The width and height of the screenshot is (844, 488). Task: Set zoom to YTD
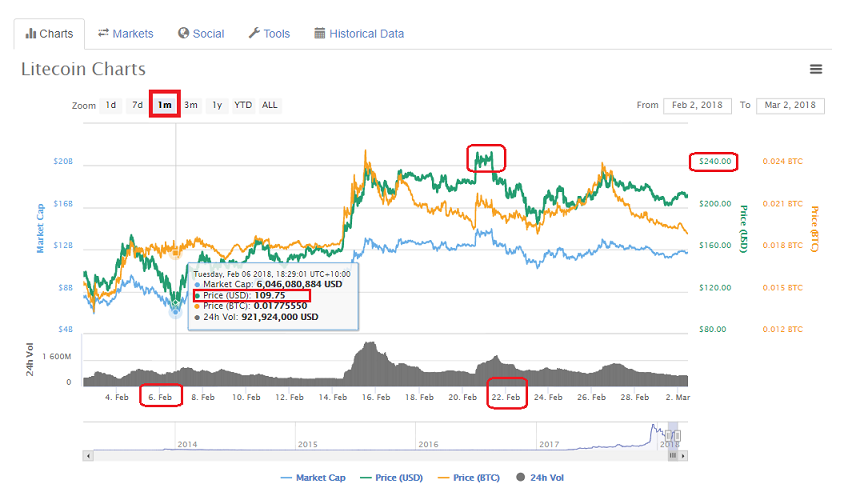coord(243,105)
